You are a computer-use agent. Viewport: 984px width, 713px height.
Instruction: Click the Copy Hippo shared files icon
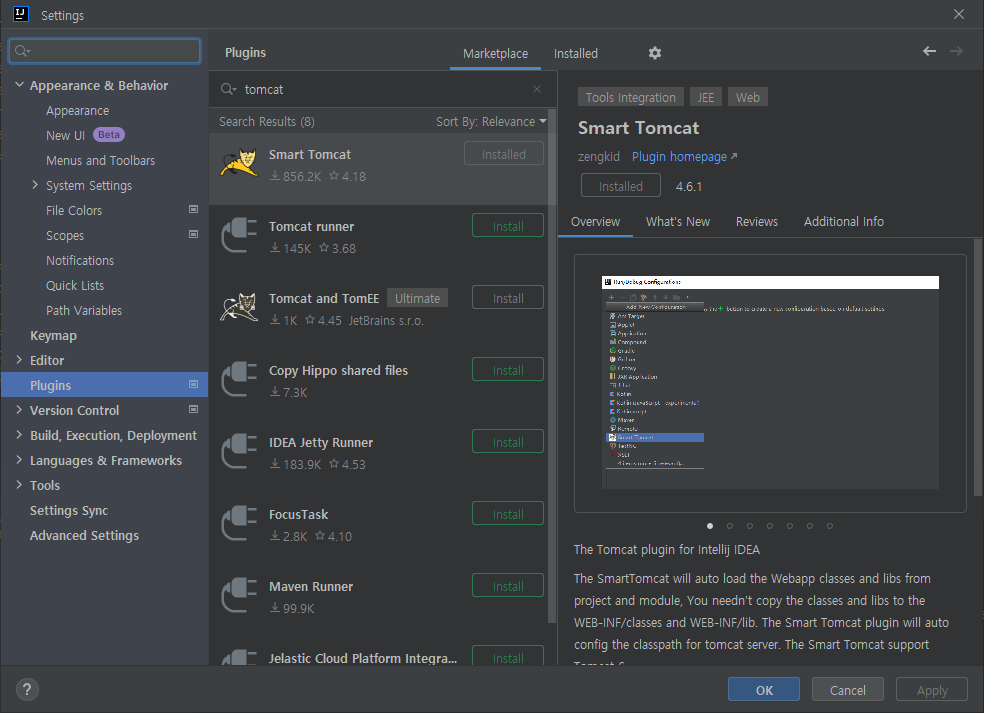click(239, 379)
